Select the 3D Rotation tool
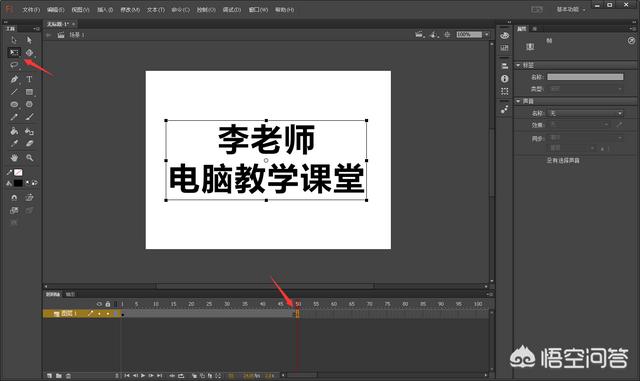Viewport: 640px width, 381px height. pos(29,52)
